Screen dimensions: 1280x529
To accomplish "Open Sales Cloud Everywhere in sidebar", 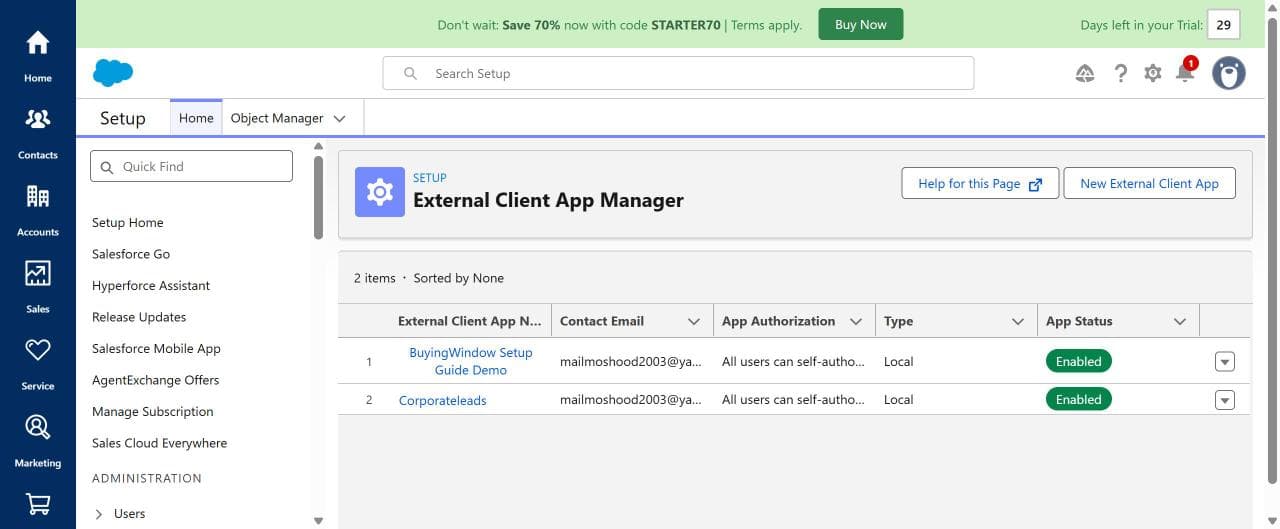I will coord(160,443).
